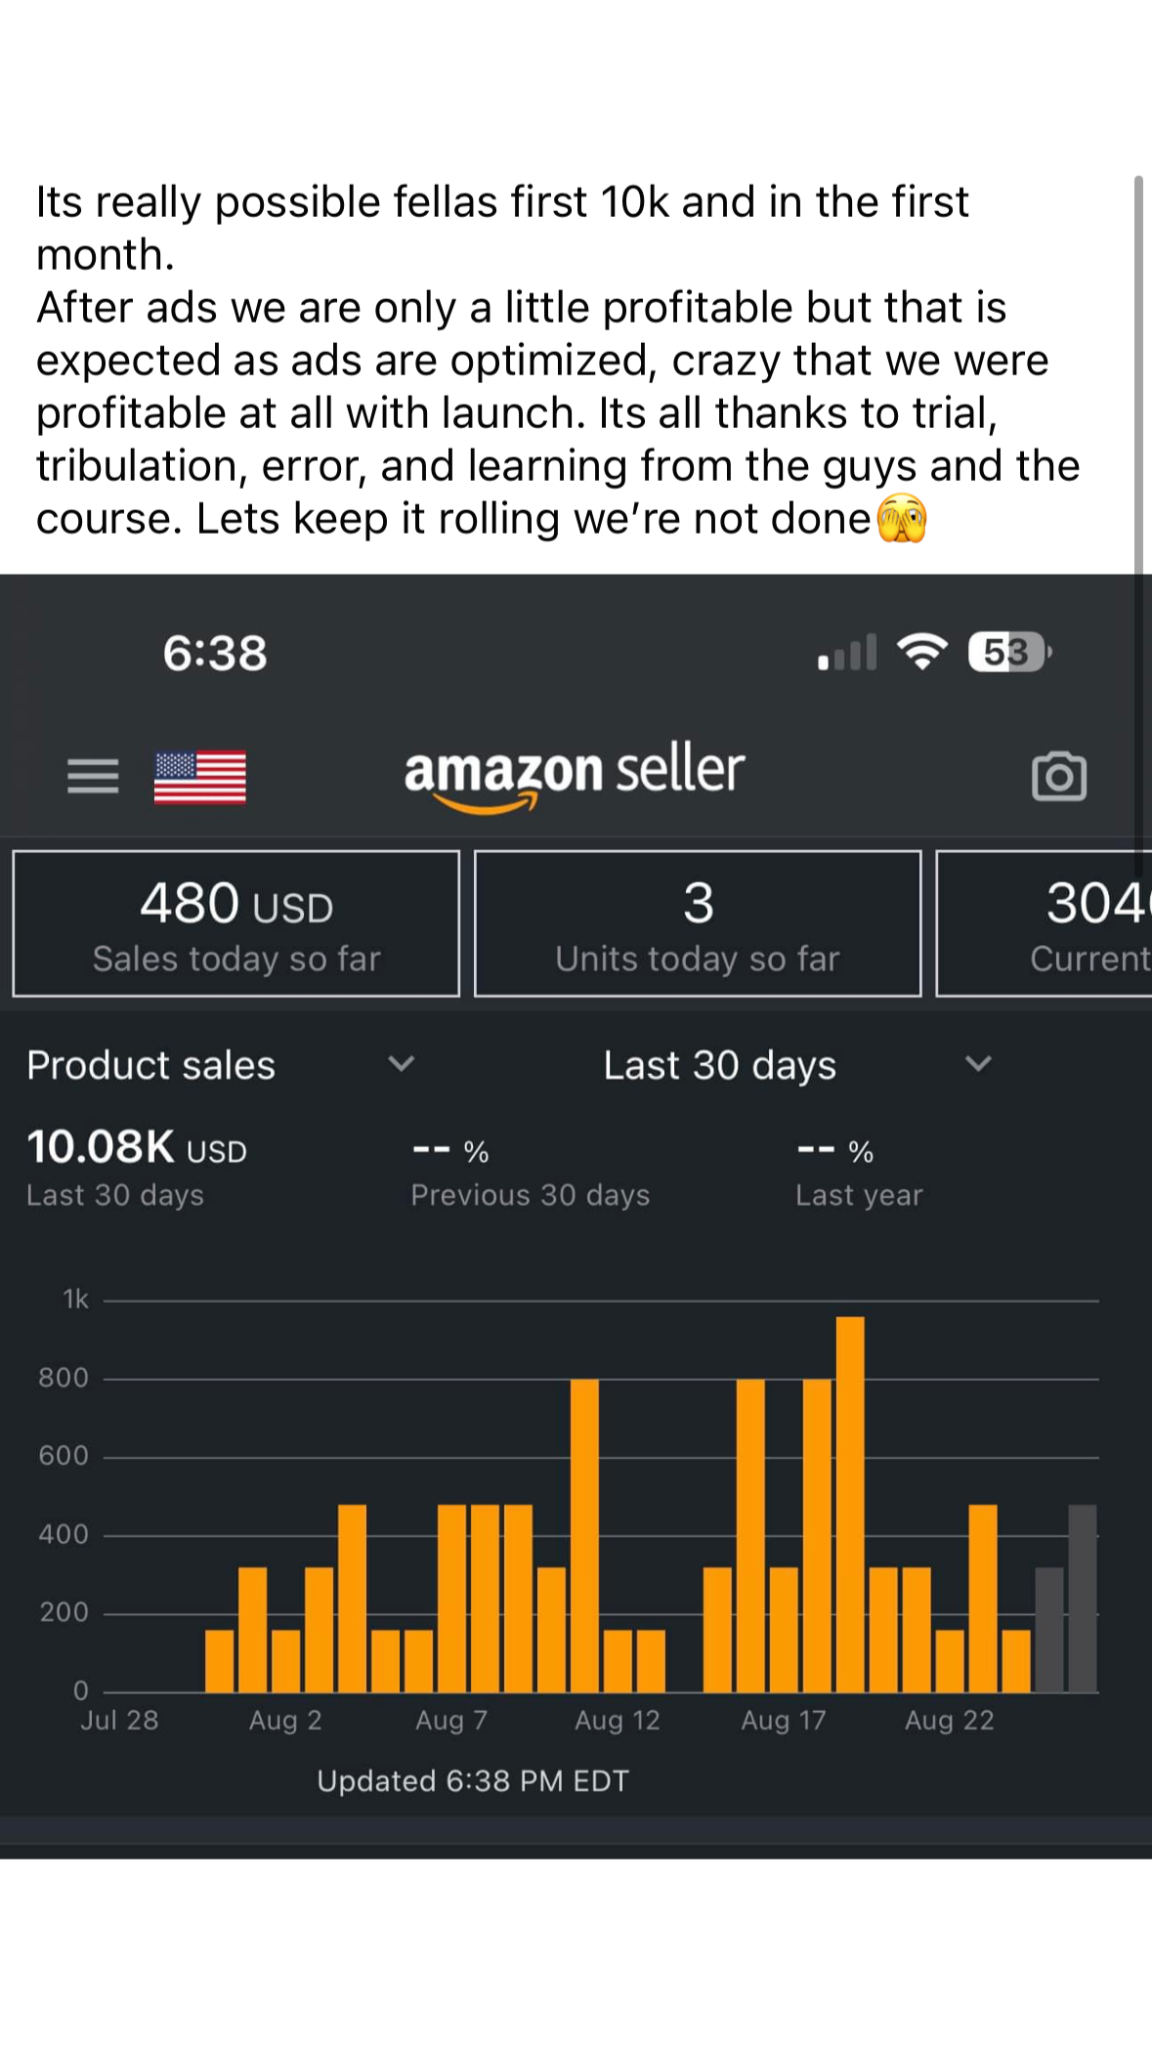Tap the battery indicator showing 53
This screenshot has width=1152, height=2048.
(1008, 652)
